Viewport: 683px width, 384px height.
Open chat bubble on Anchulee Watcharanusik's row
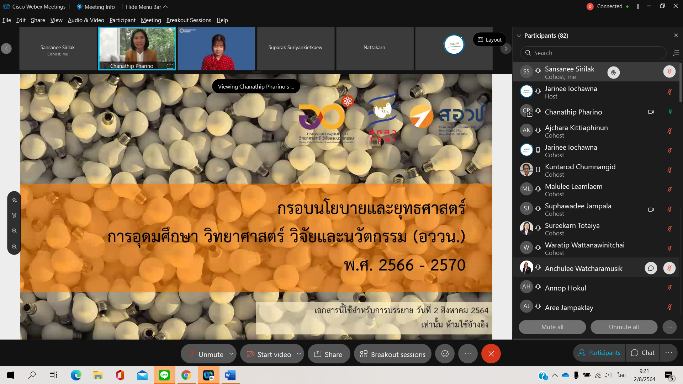pos(651,268)
